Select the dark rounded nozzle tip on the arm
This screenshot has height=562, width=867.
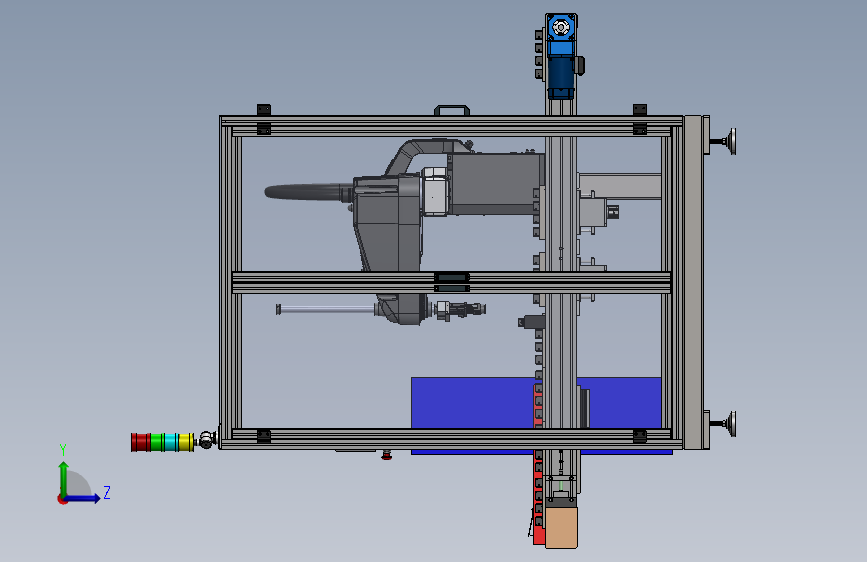[x=307, y=192]
